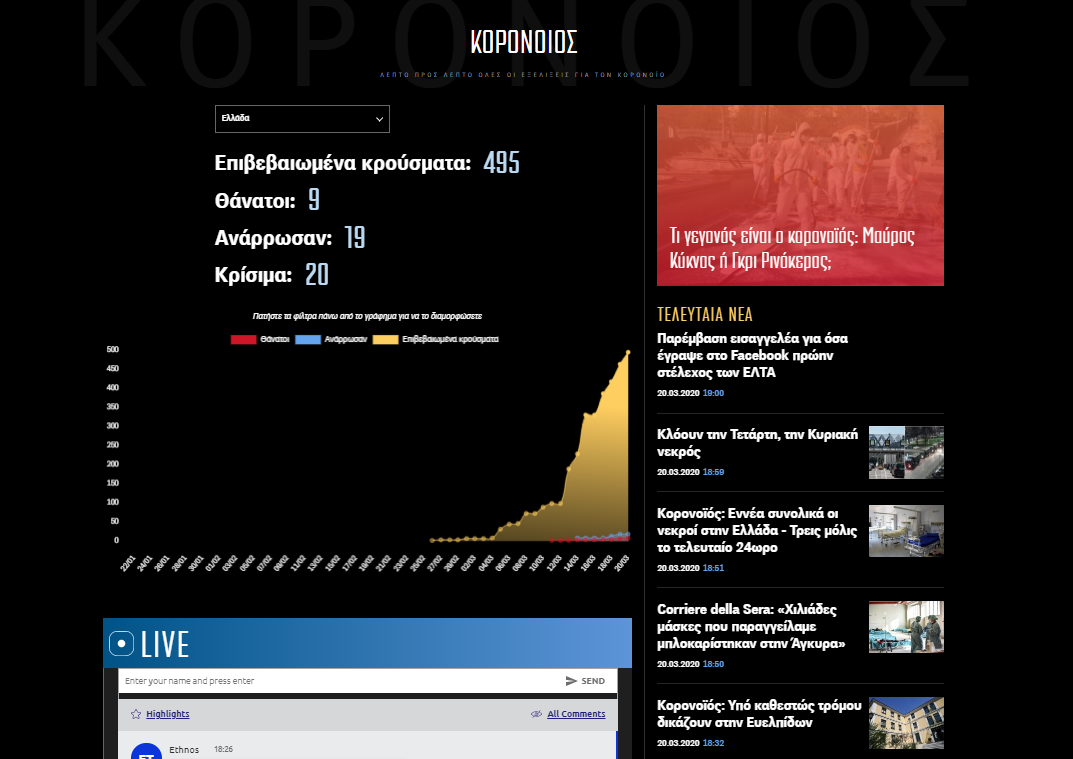1073x759 pixels.
Task: Click thumbnail of Ευελπίδων courts article
Action: click(x=906, y=722)
